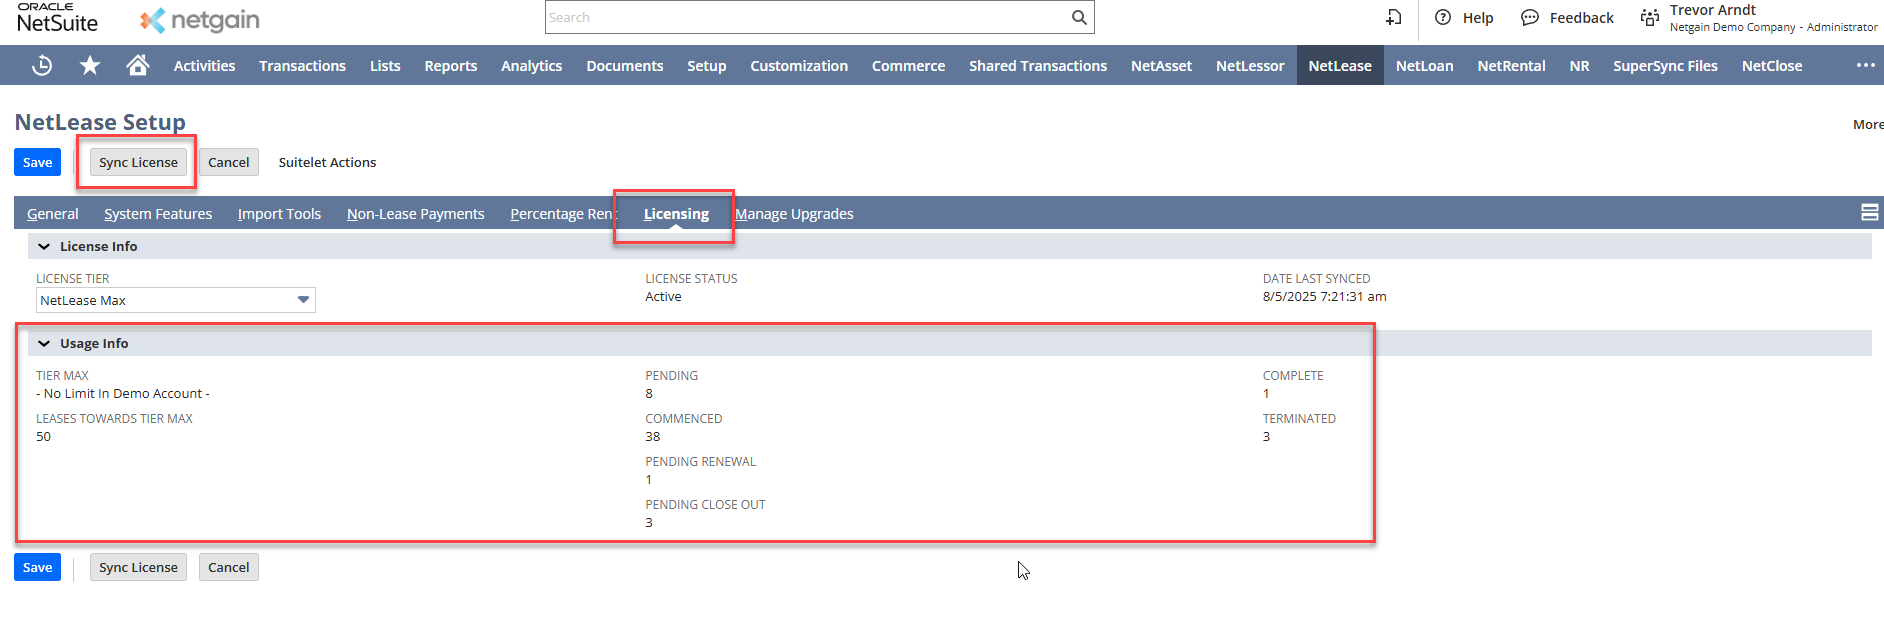Image resolution: width=1884 pixels, height=640 pixels.
Task: Open the Suitelet Actions menu
Action: click(x=327, y=162)
